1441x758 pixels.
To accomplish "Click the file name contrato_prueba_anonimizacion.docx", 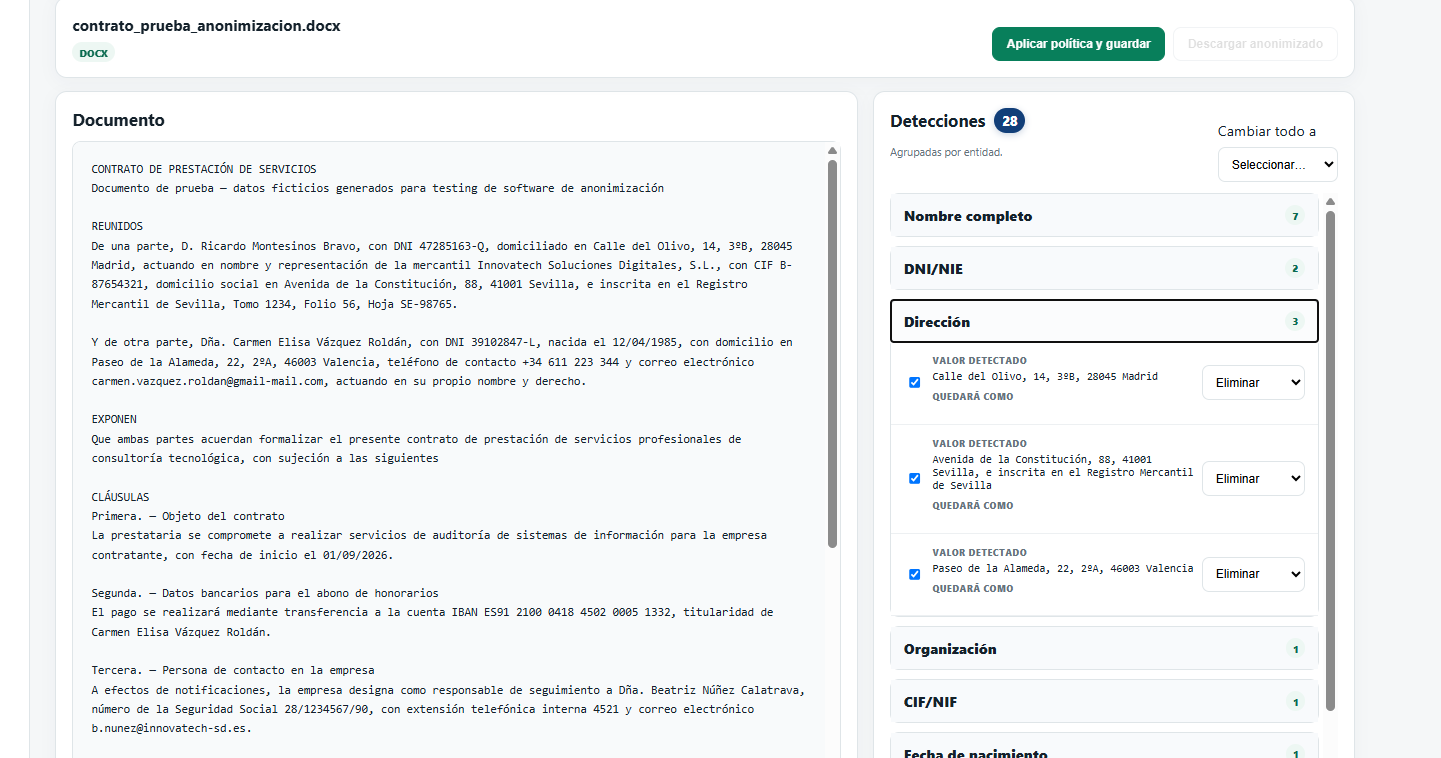I will [x=207, y=26].
